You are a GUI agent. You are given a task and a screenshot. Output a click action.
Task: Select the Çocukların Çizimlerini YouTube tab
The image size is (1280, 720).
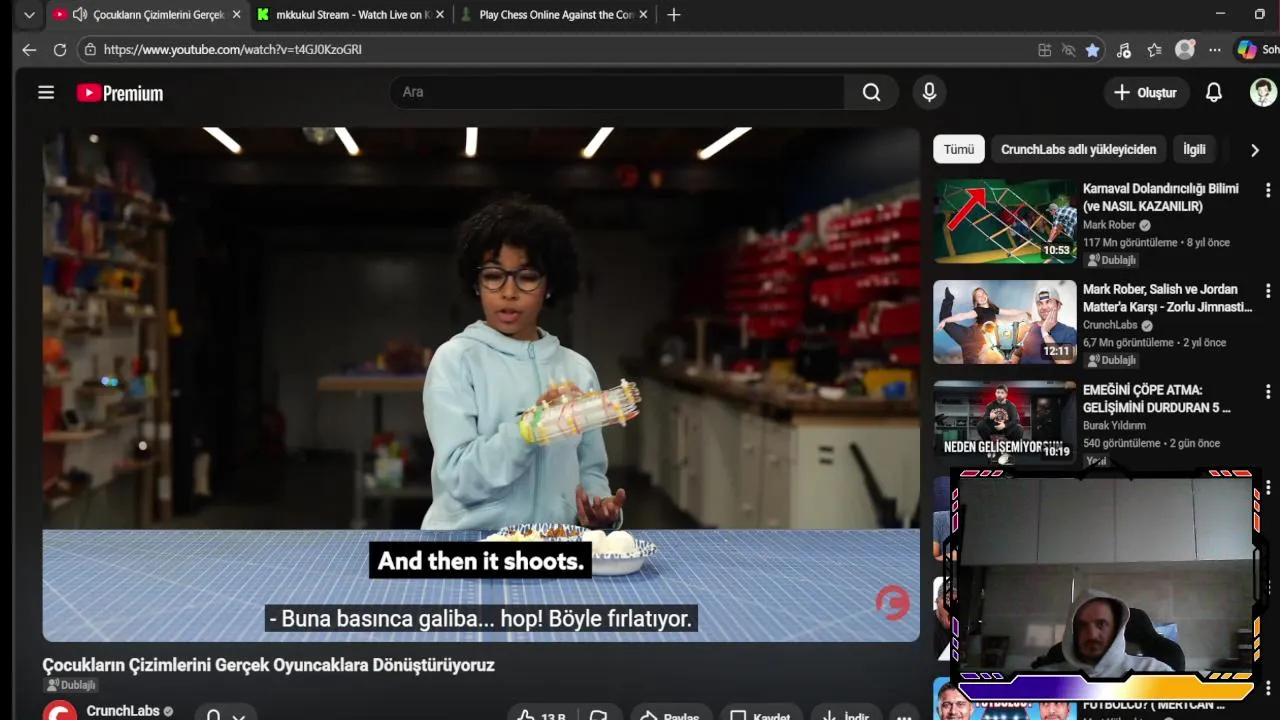pos(147,15)
